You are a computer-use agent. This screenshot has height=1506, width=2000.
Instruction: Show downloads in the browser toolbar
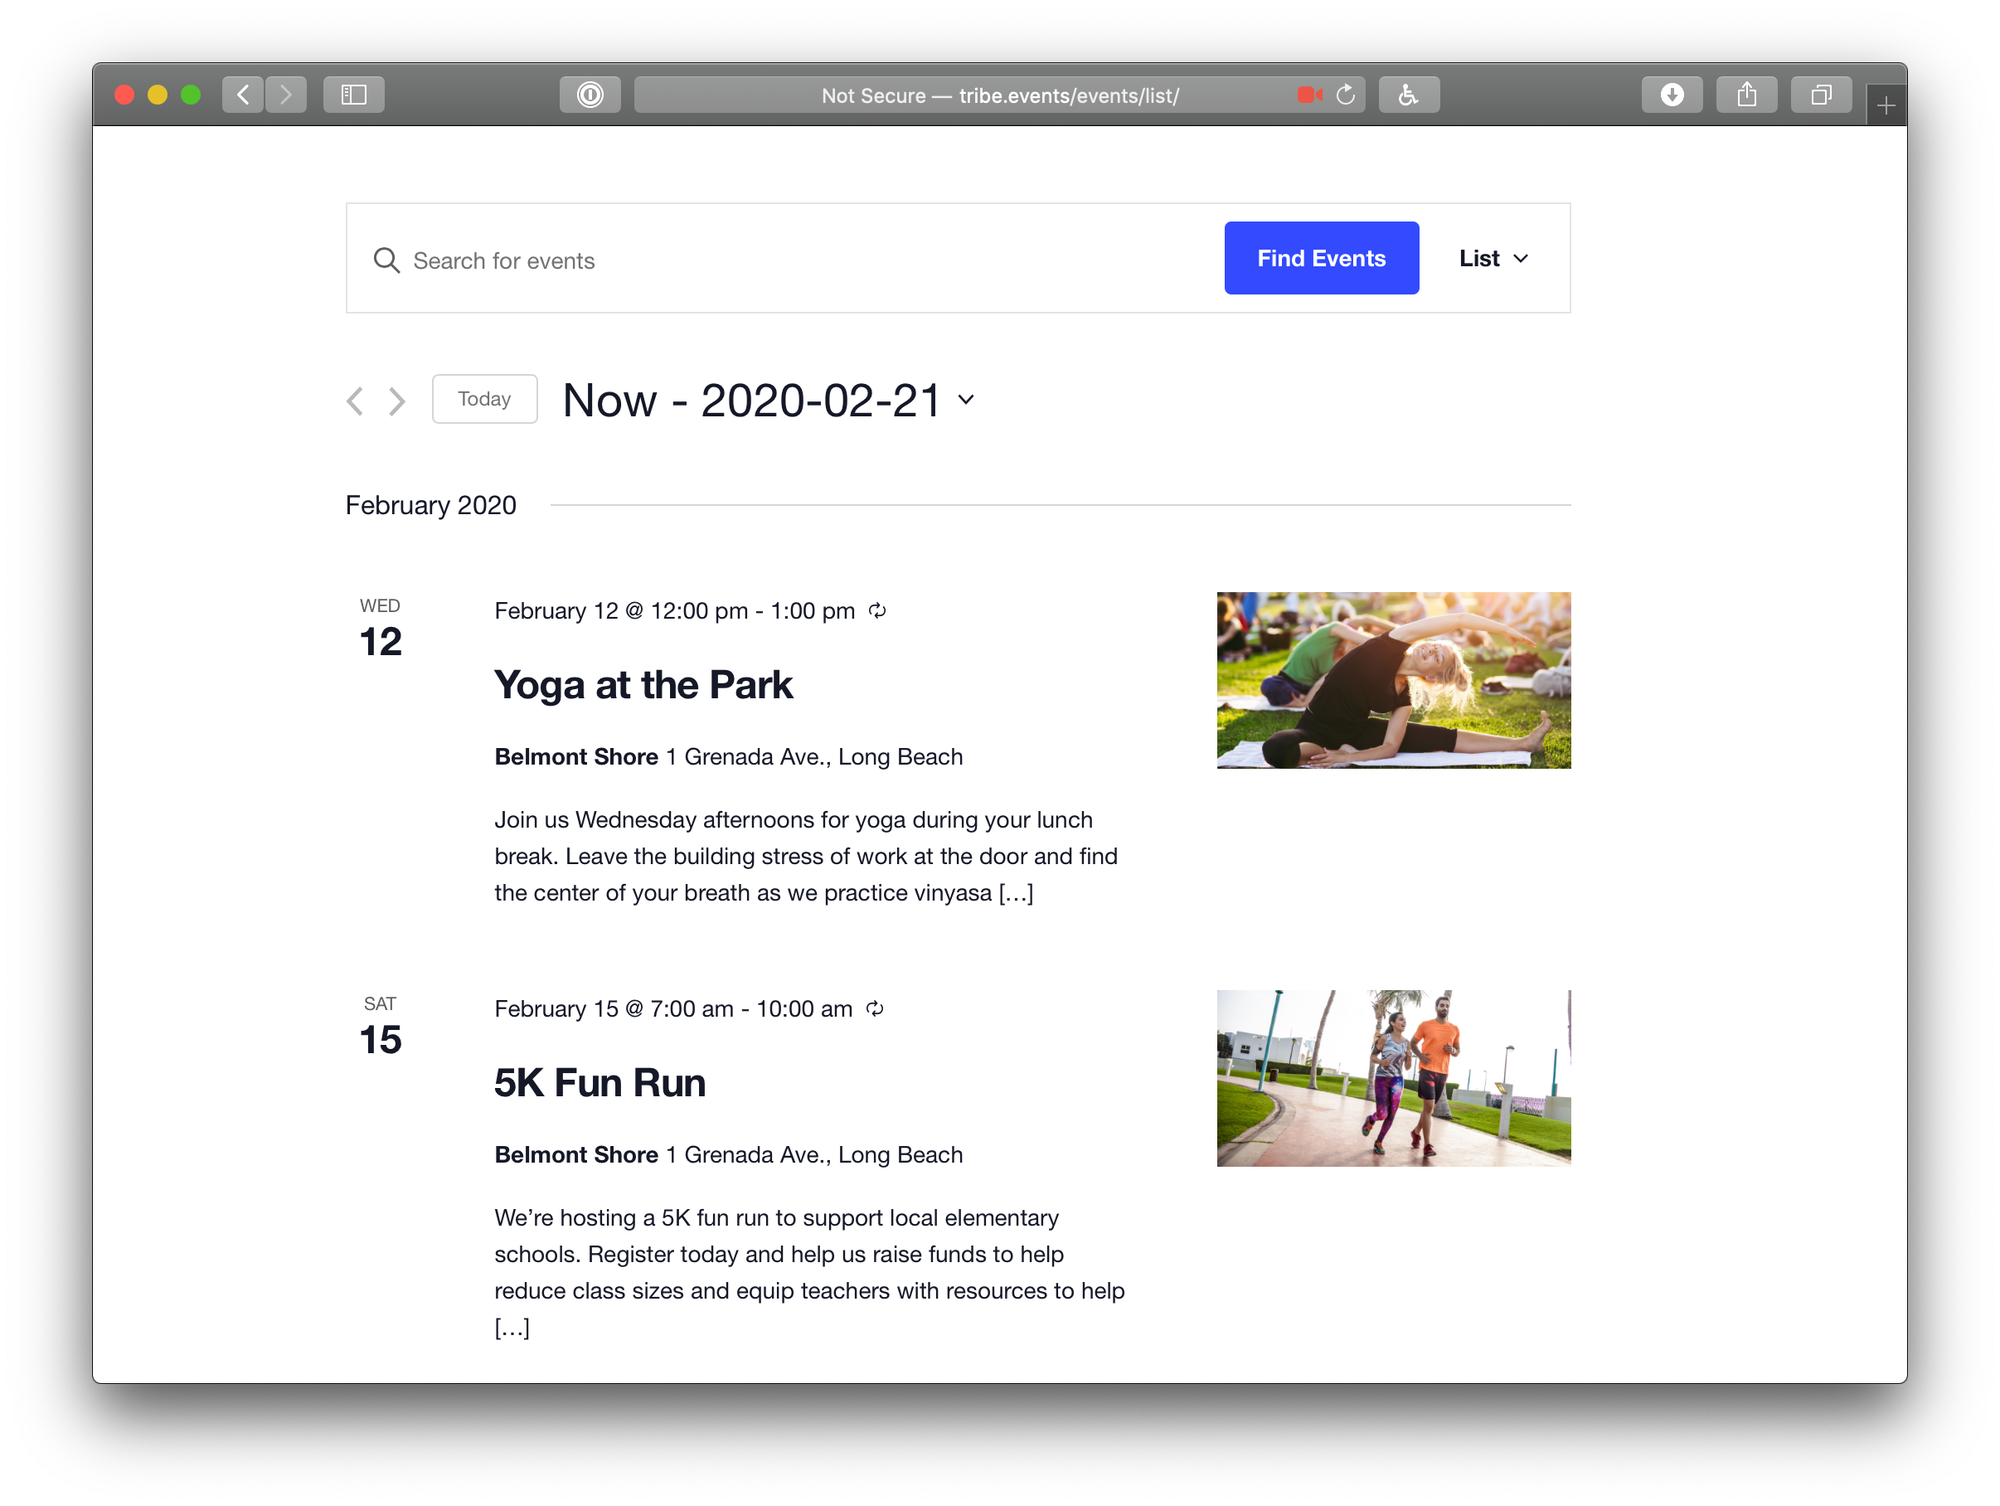click(x=1671, y=95)
